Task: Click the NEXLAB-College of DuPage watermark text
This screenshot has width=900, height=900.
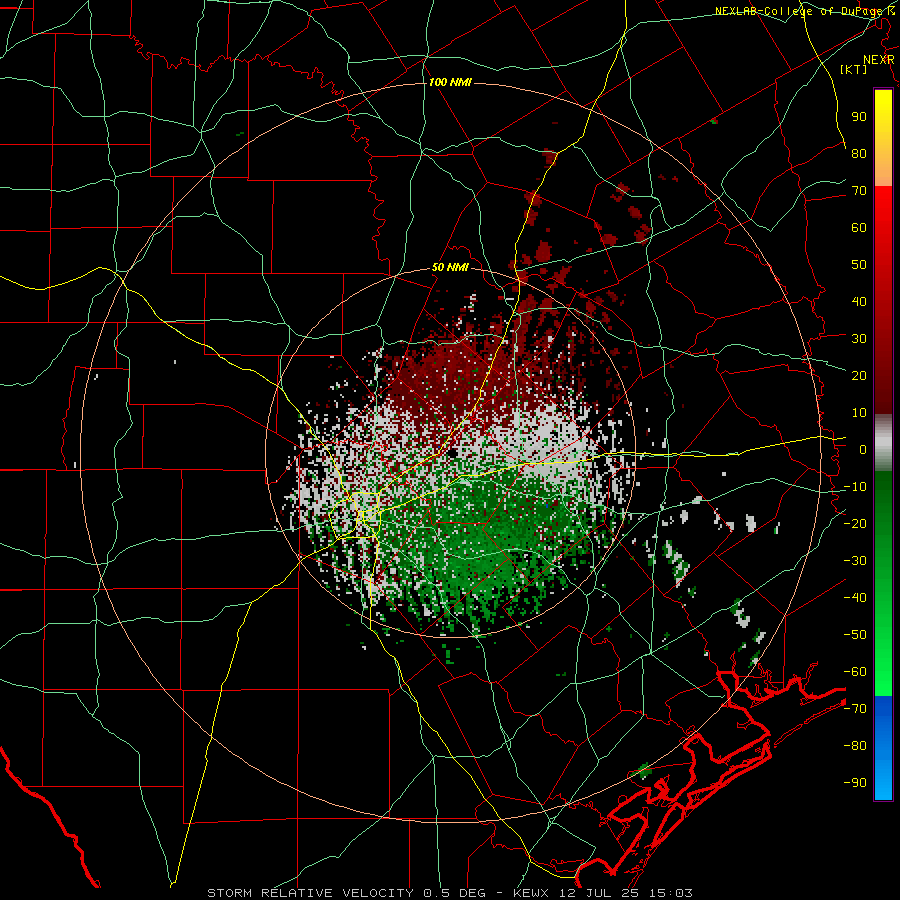Action: tap(804, 11)
